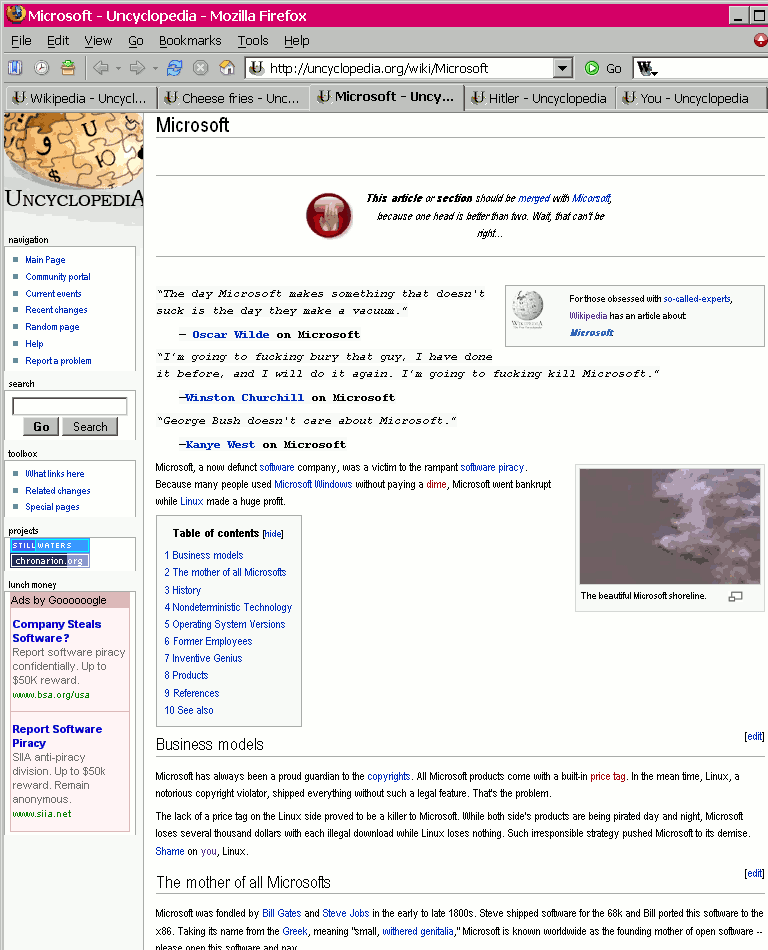Open the Go menu

(136, 41)
